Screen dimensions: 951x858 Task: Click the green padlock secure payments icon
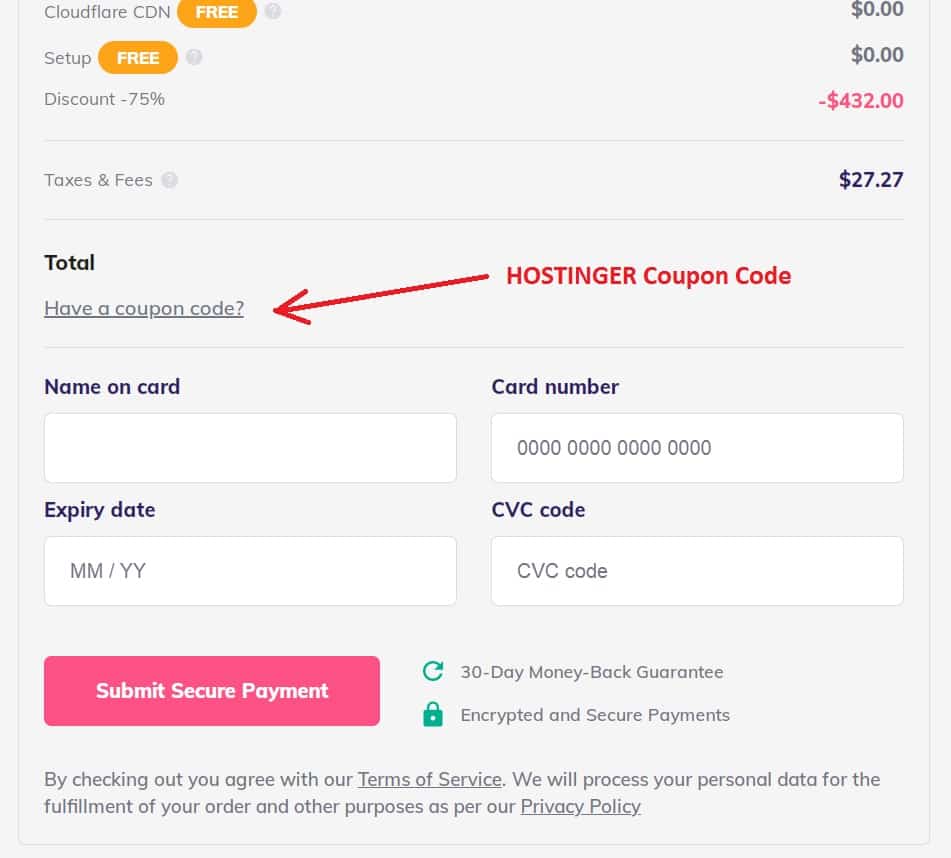(x=432, y=714)
